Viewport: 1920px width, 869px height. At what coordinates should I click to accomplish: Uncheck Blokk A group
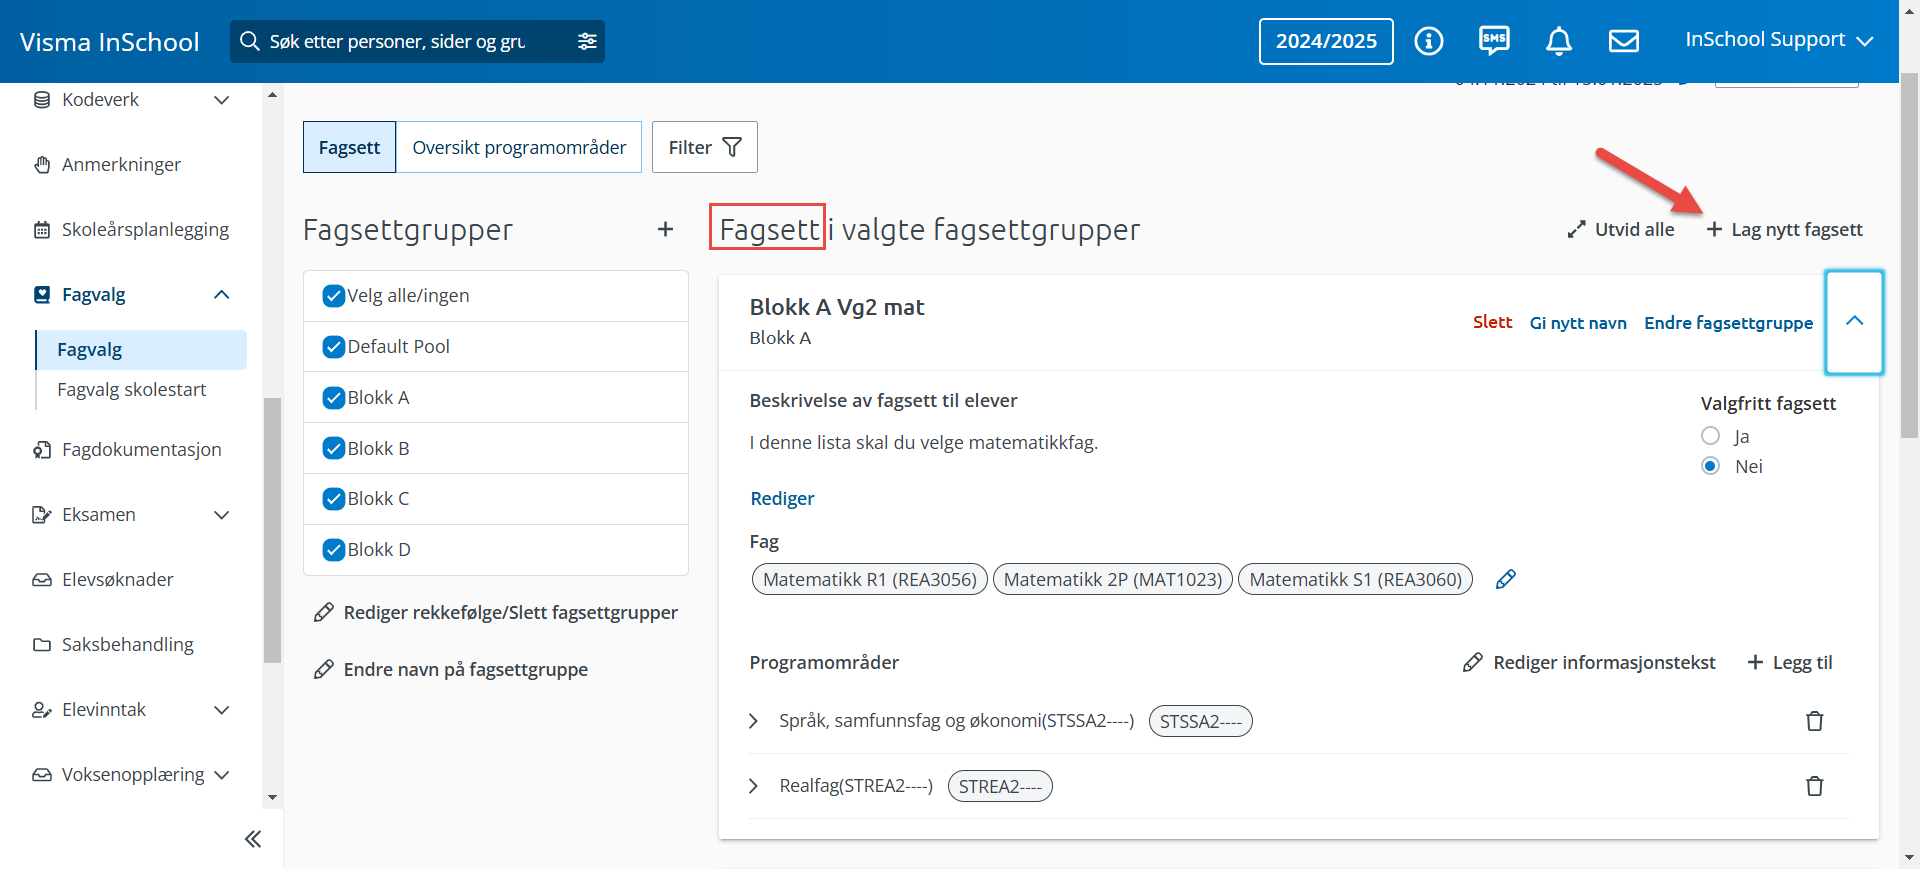(x=334, y=398)
